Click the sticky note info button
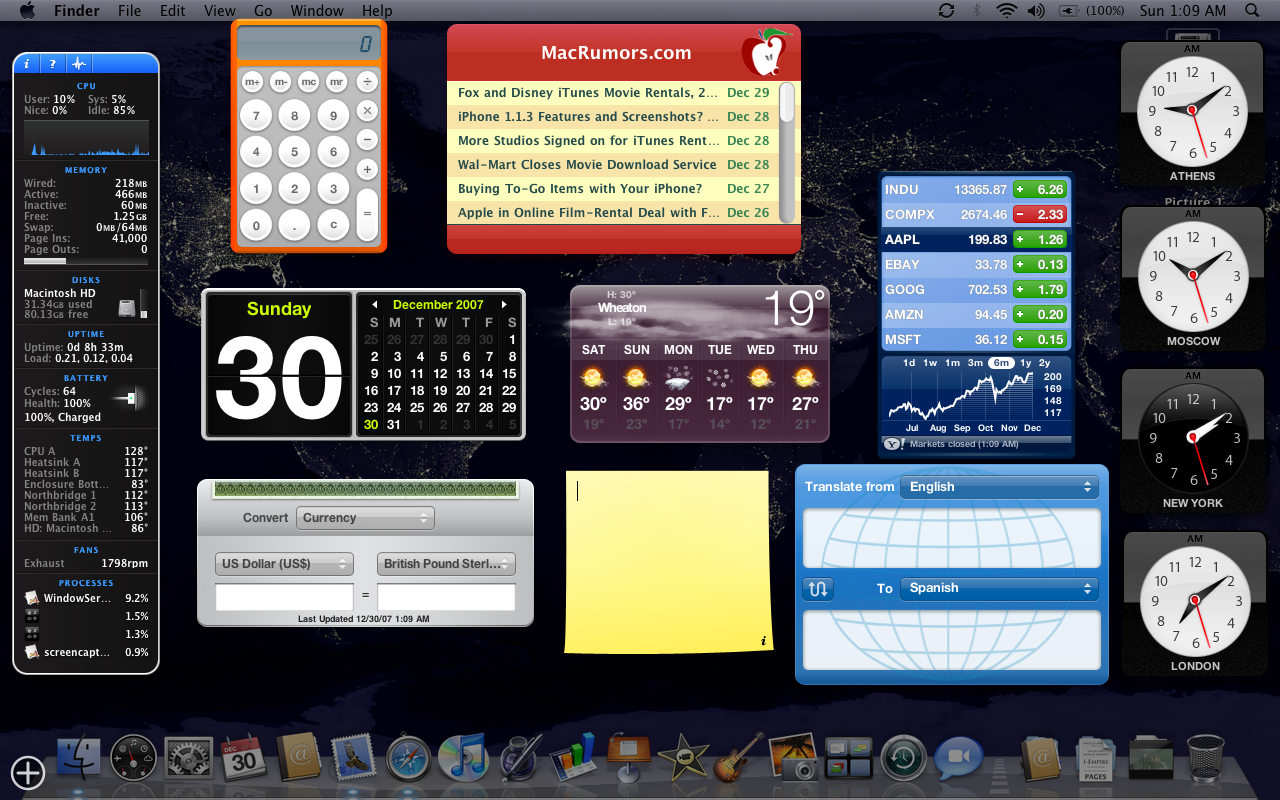The image size is (1280, 800). click(764, 641)
